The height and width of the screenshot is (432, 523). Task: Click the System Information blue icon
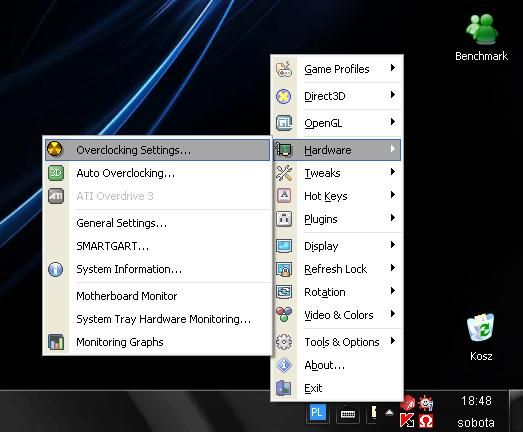(x=56, y=269)
